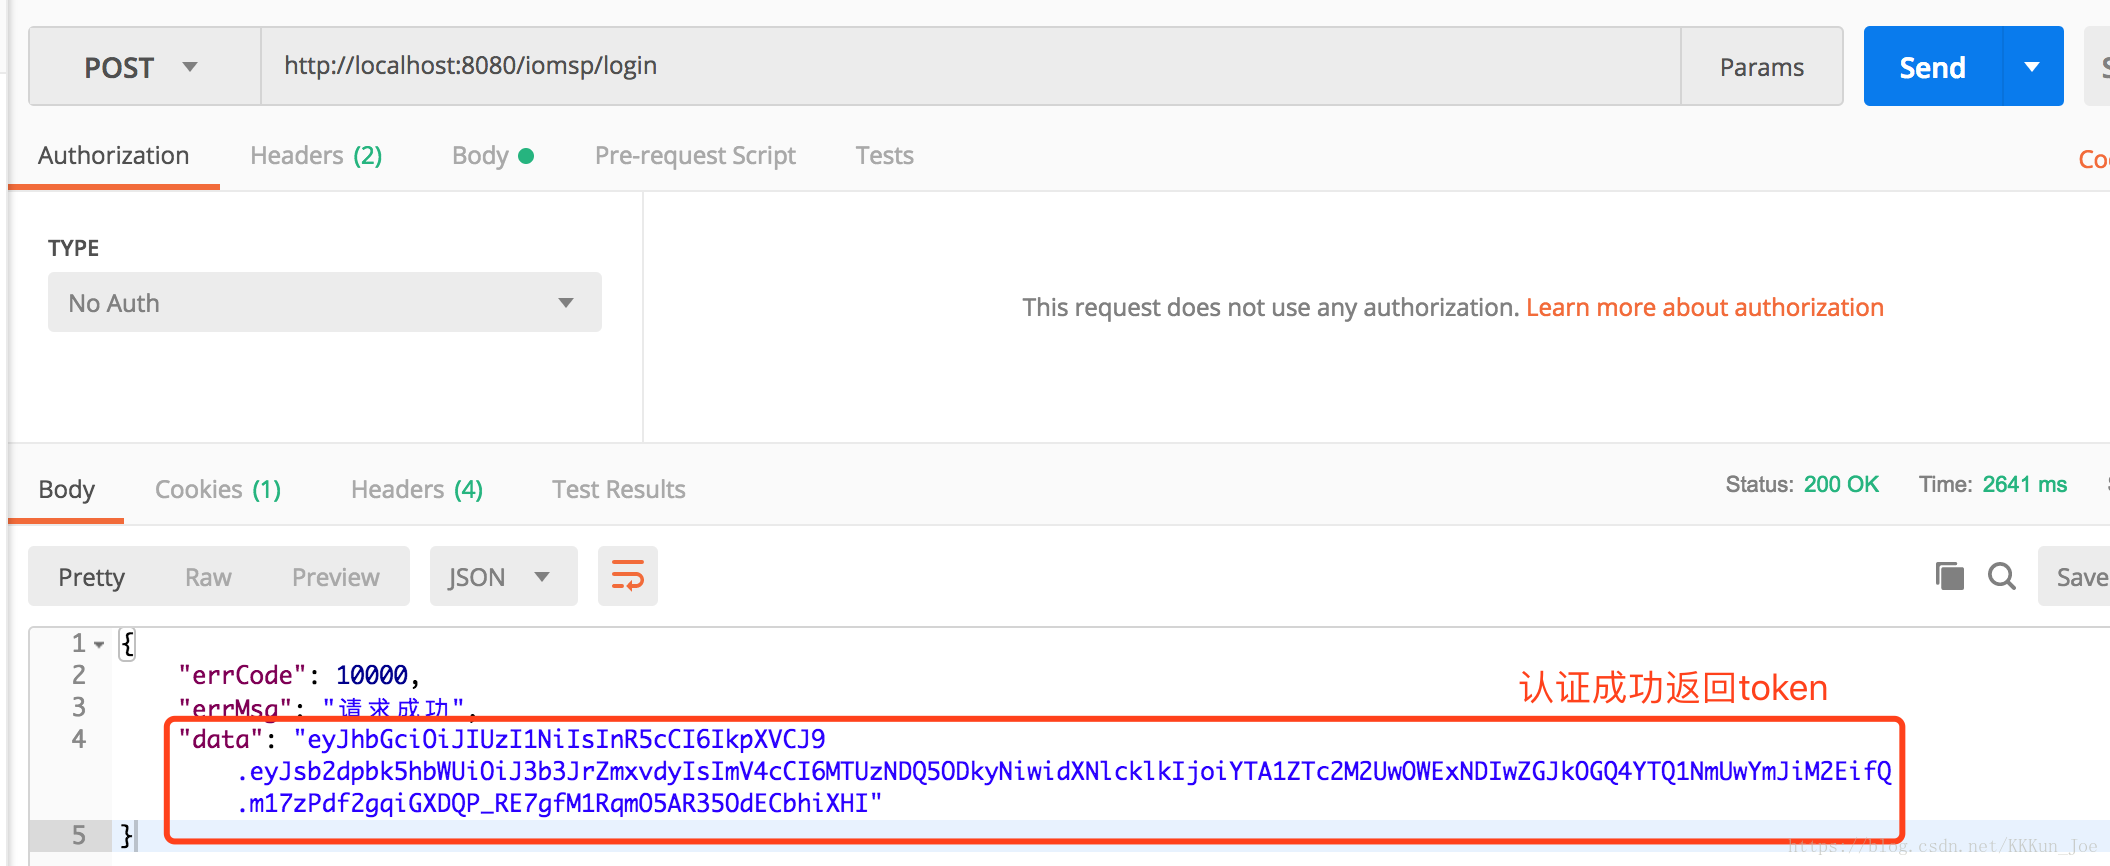This screenshot has height=866, width=2110.
Task: Show the Test Results tab
Action: (618, 489)
